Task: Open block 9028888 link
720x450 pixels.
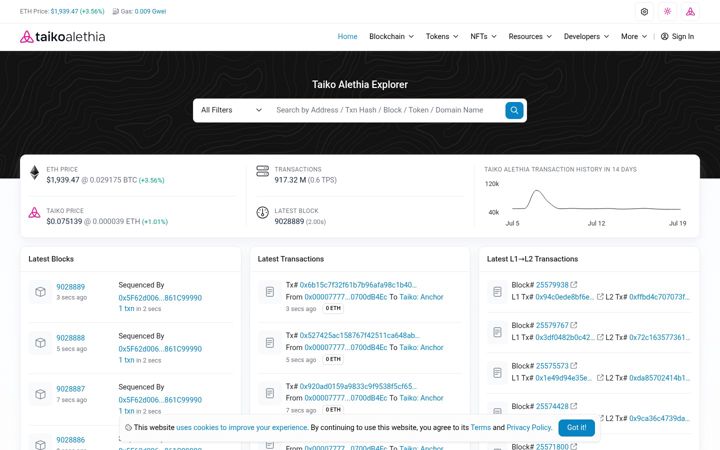Action: (x=70, y=338)
